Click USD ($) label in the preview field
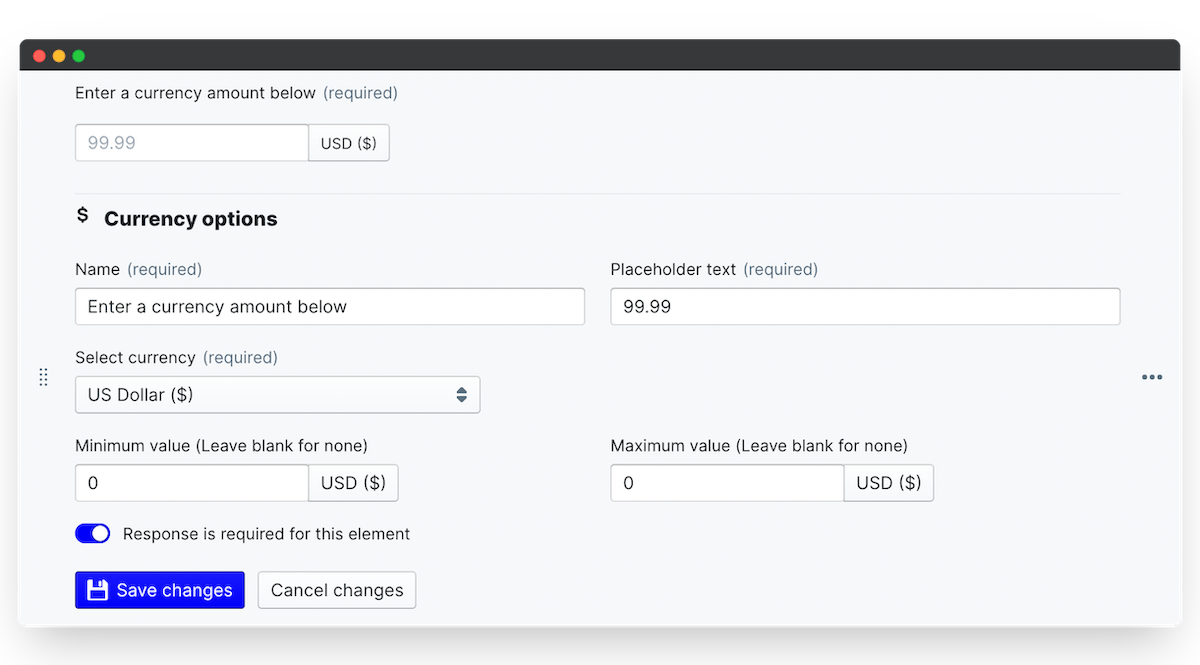 (349, 143)
